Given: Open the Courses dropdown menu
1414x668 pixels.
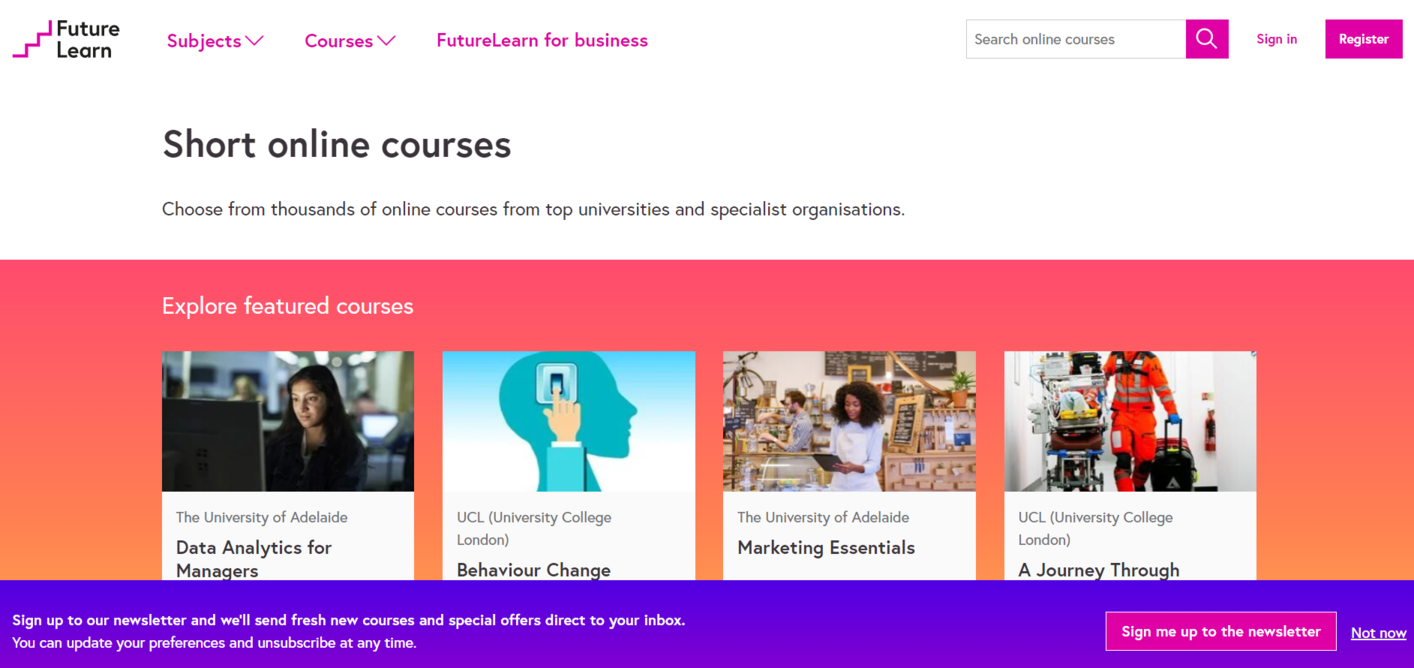Looking at the screenshot, I should pyautogui.click(x=349, y=41).
